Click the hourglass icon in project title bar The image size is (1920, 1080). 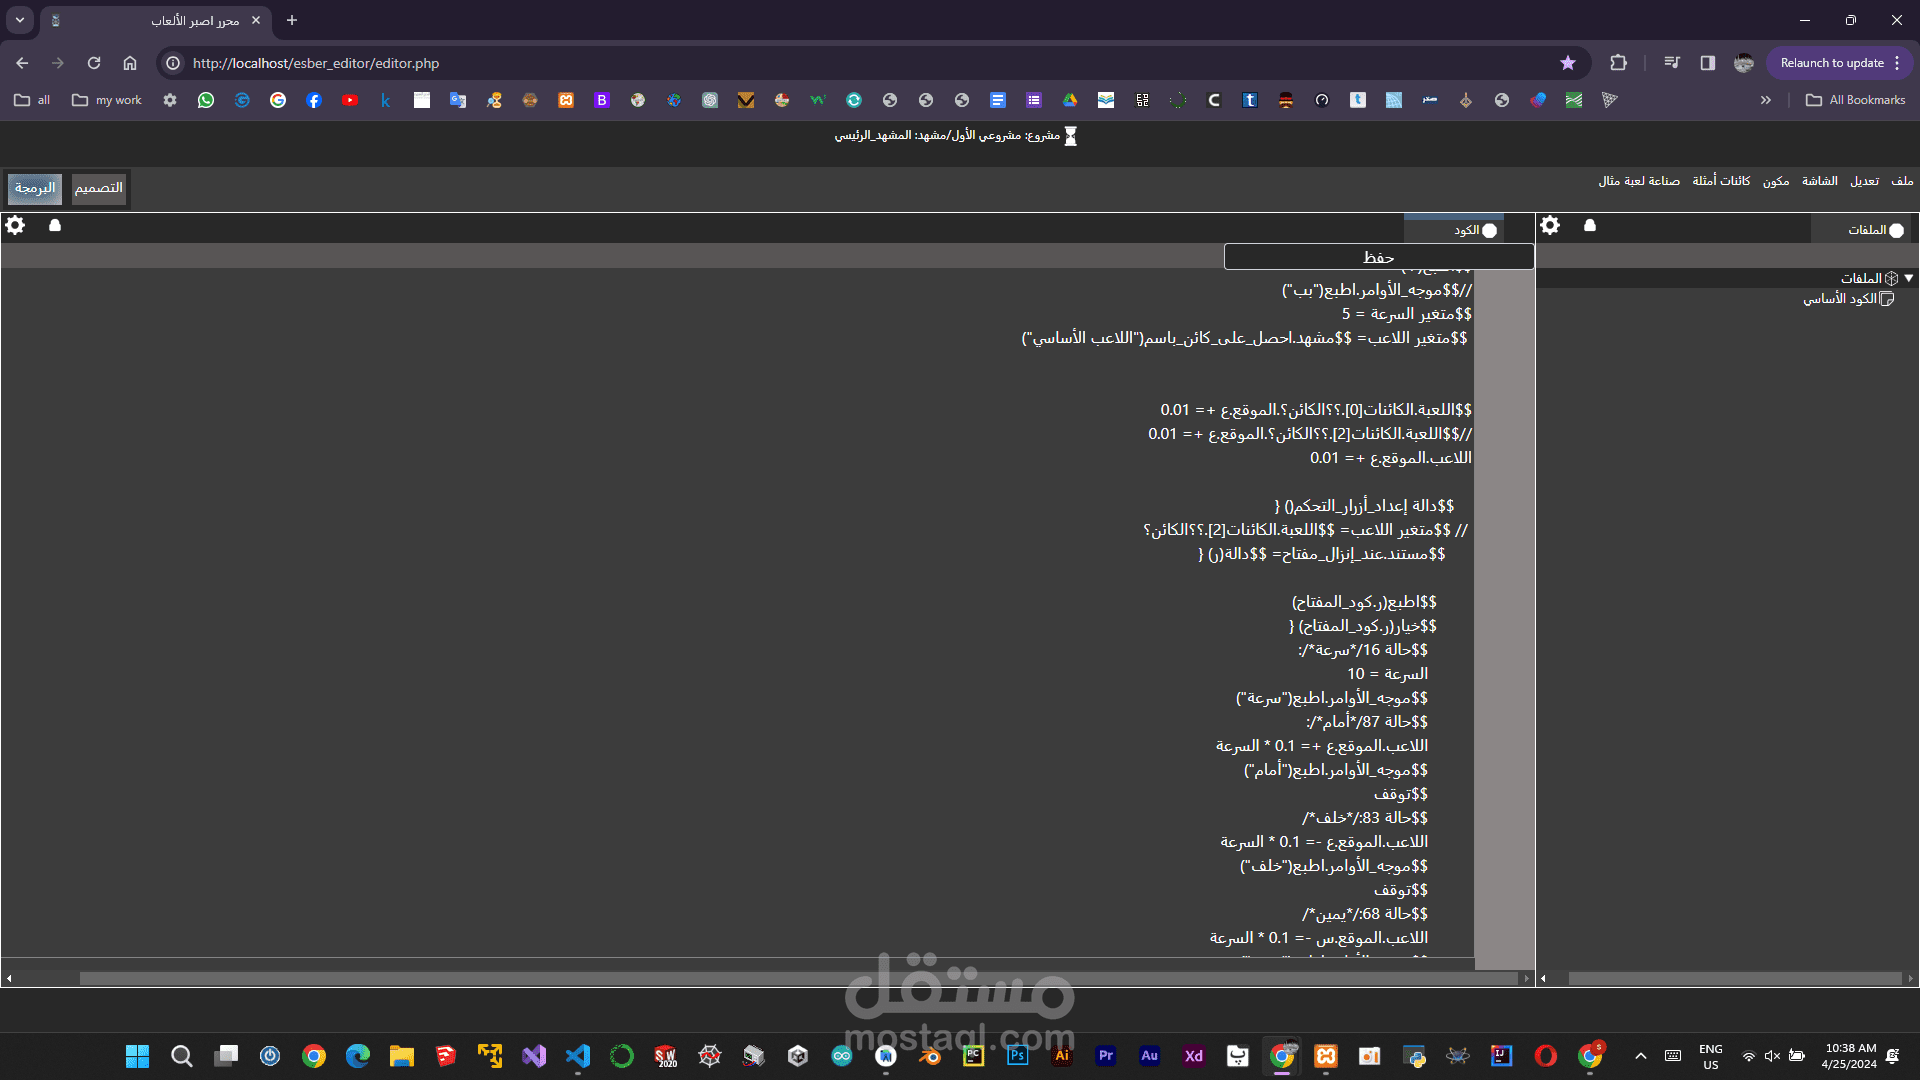pyautogui.click(x=1071, y=136)
